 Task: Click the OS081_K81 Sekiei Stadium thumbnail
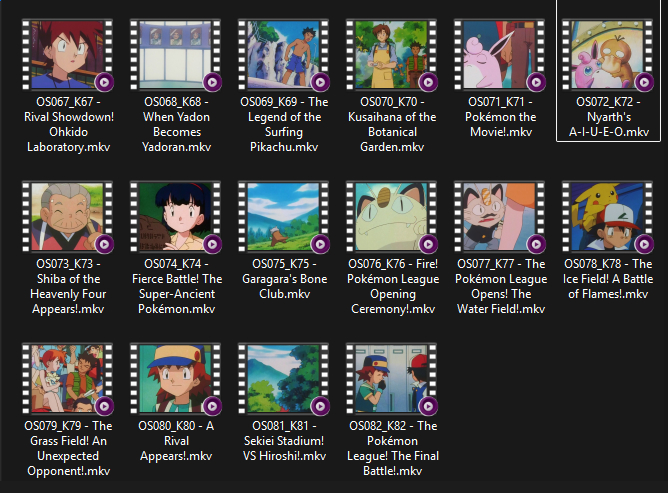[284, 378]
